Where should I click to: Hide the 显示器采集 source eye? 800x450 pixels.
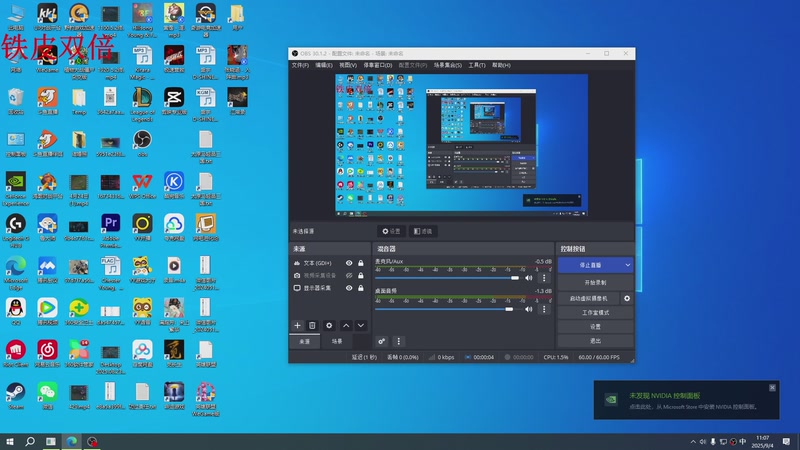coord(349,288)
